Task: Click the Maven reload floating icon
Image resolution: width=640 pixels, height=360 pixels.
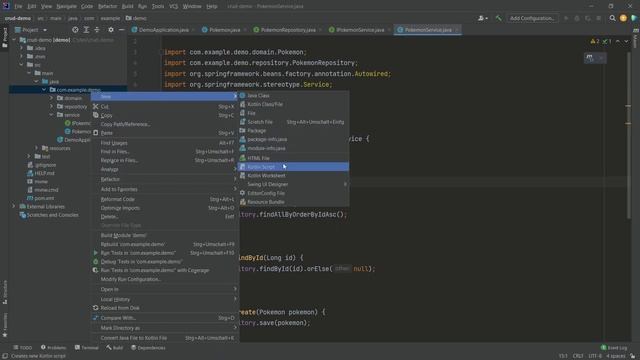Action: [x=590, y=58]
